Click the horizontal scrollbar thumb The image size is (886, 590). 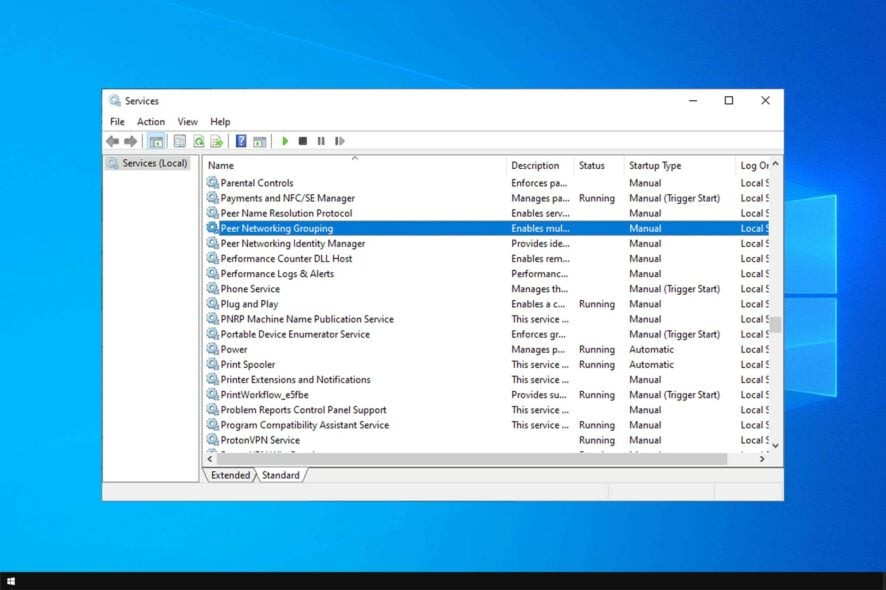click(471, 459)
